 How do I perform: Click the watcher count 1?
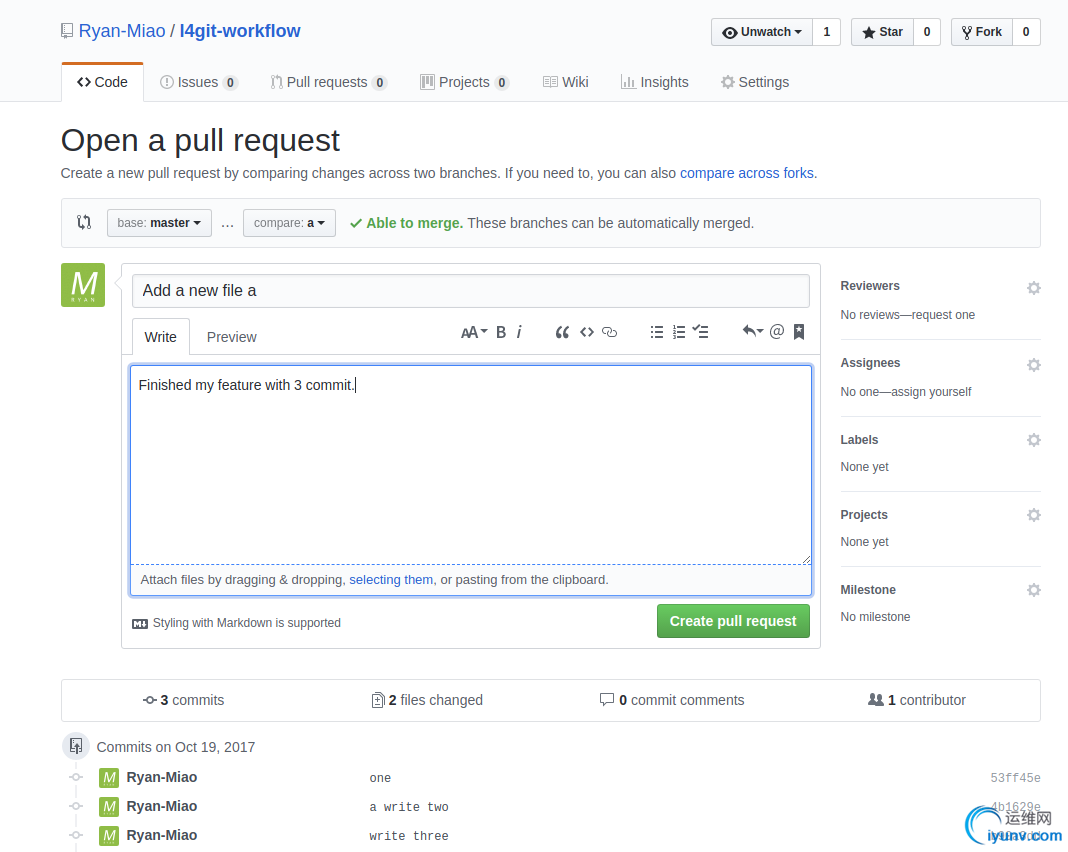(827, 32)
